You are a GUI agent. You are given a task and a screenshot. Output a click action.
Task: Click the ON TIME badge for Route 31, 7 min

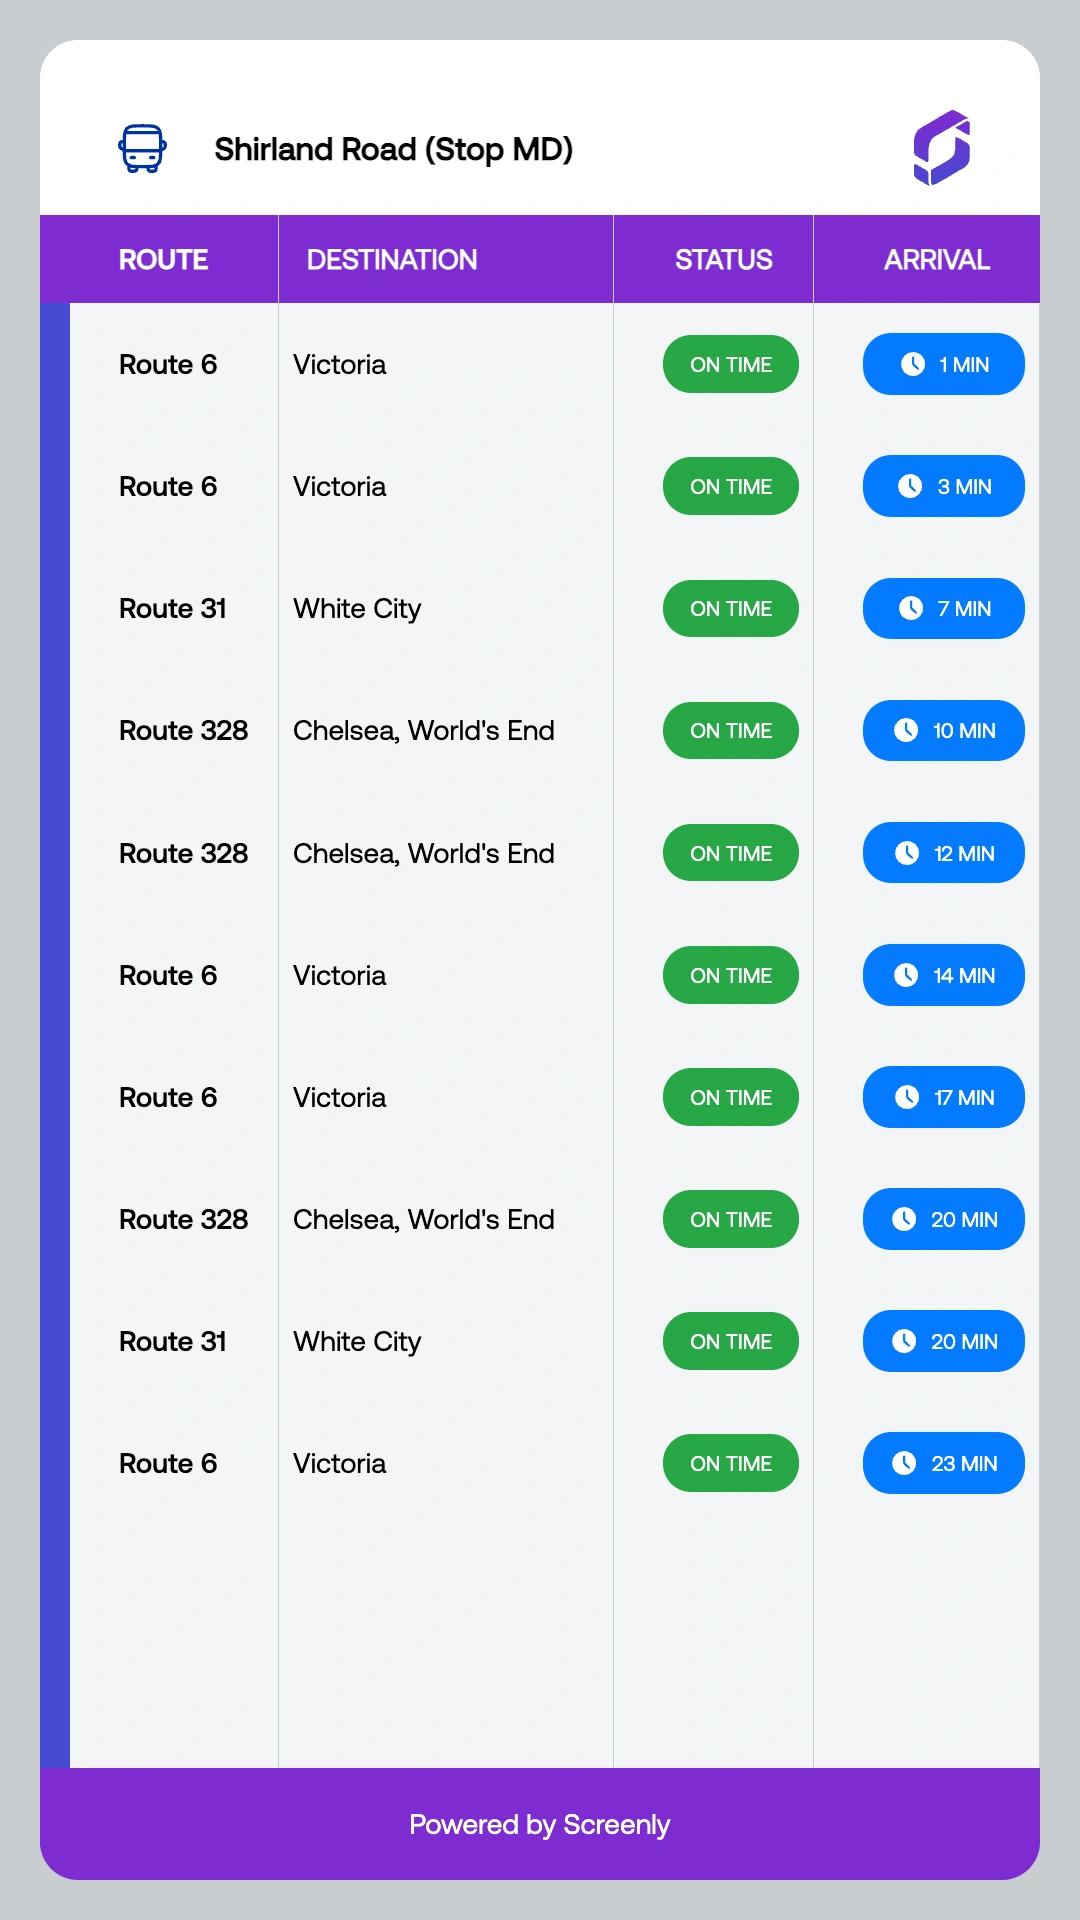731,608
